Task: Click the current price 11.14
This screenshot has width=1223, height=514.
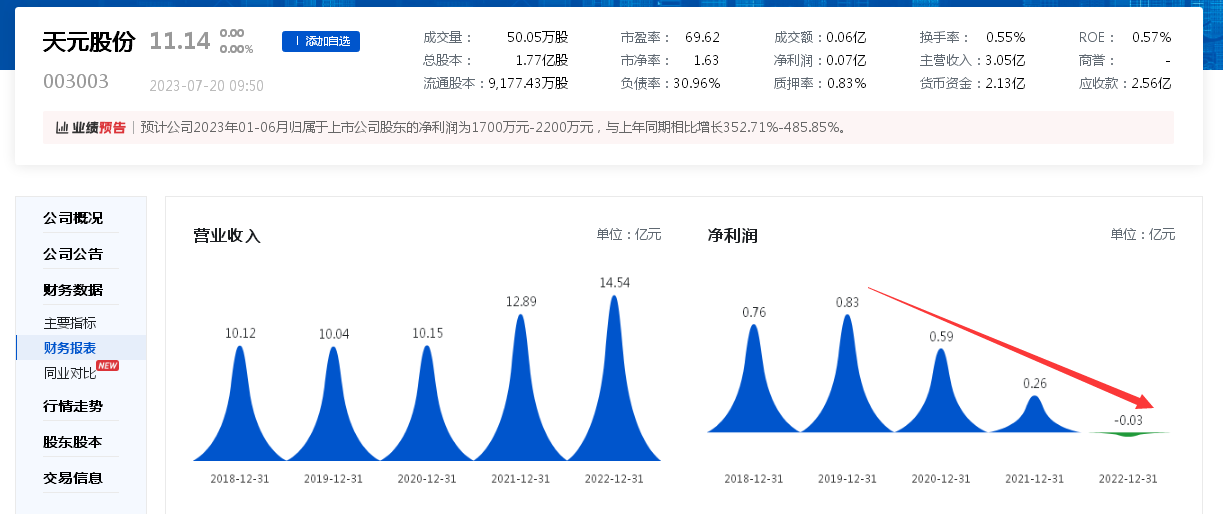Action: (180, 41)
